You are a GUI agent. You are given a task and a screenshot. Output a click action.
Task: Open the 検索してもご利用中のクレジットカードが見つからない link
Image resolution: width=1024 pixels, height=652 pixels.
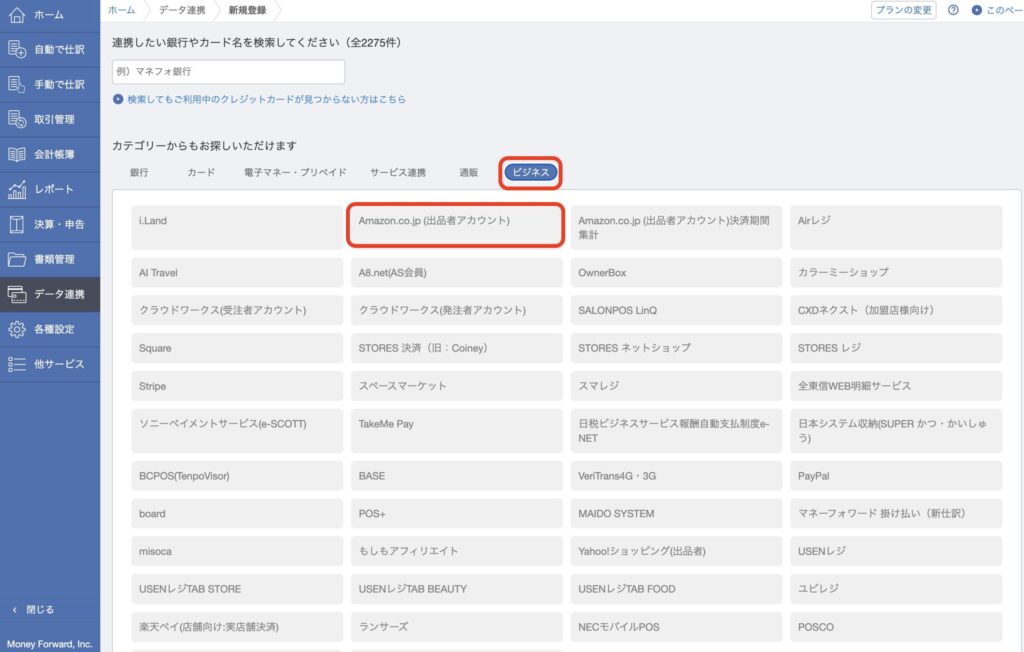tap(266, 99)
